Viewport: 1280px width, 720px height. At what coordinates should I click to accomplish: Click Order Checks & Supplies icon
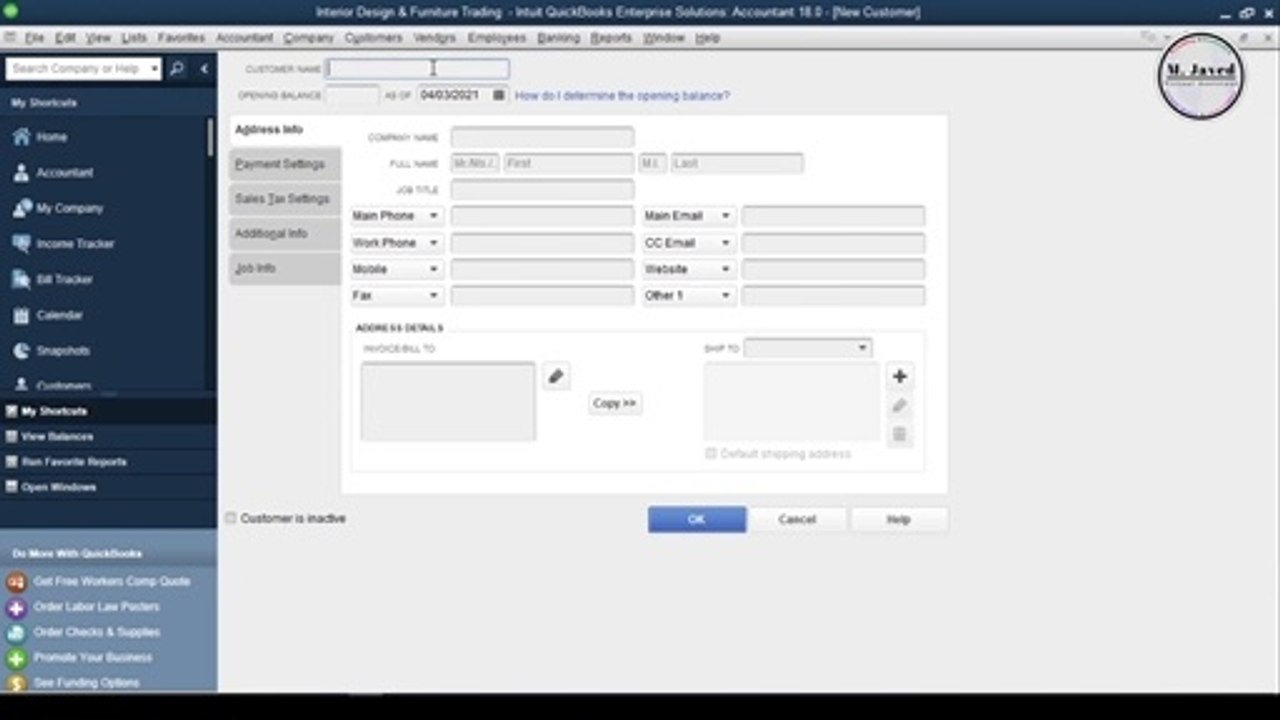click(x=16, y=633)
